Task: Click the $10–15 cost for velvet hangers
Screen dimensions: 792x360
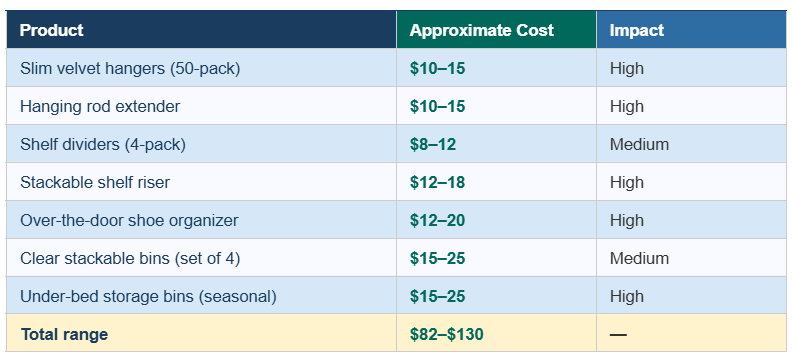Action: pyautogui.click(x=437, y=68)
